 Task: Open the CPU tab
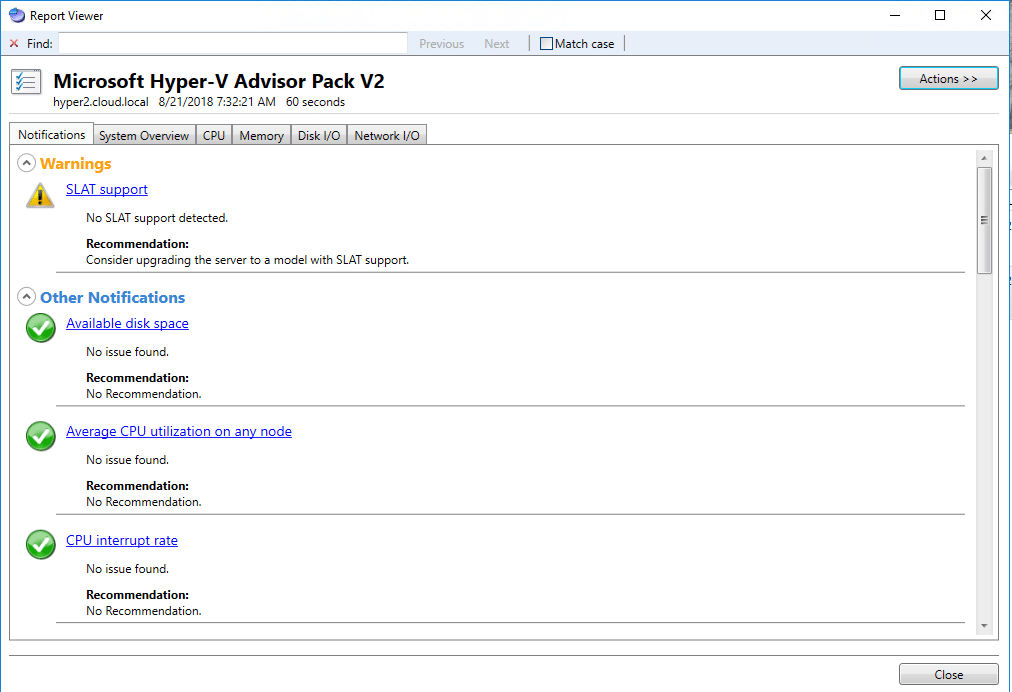coord(214,136)
